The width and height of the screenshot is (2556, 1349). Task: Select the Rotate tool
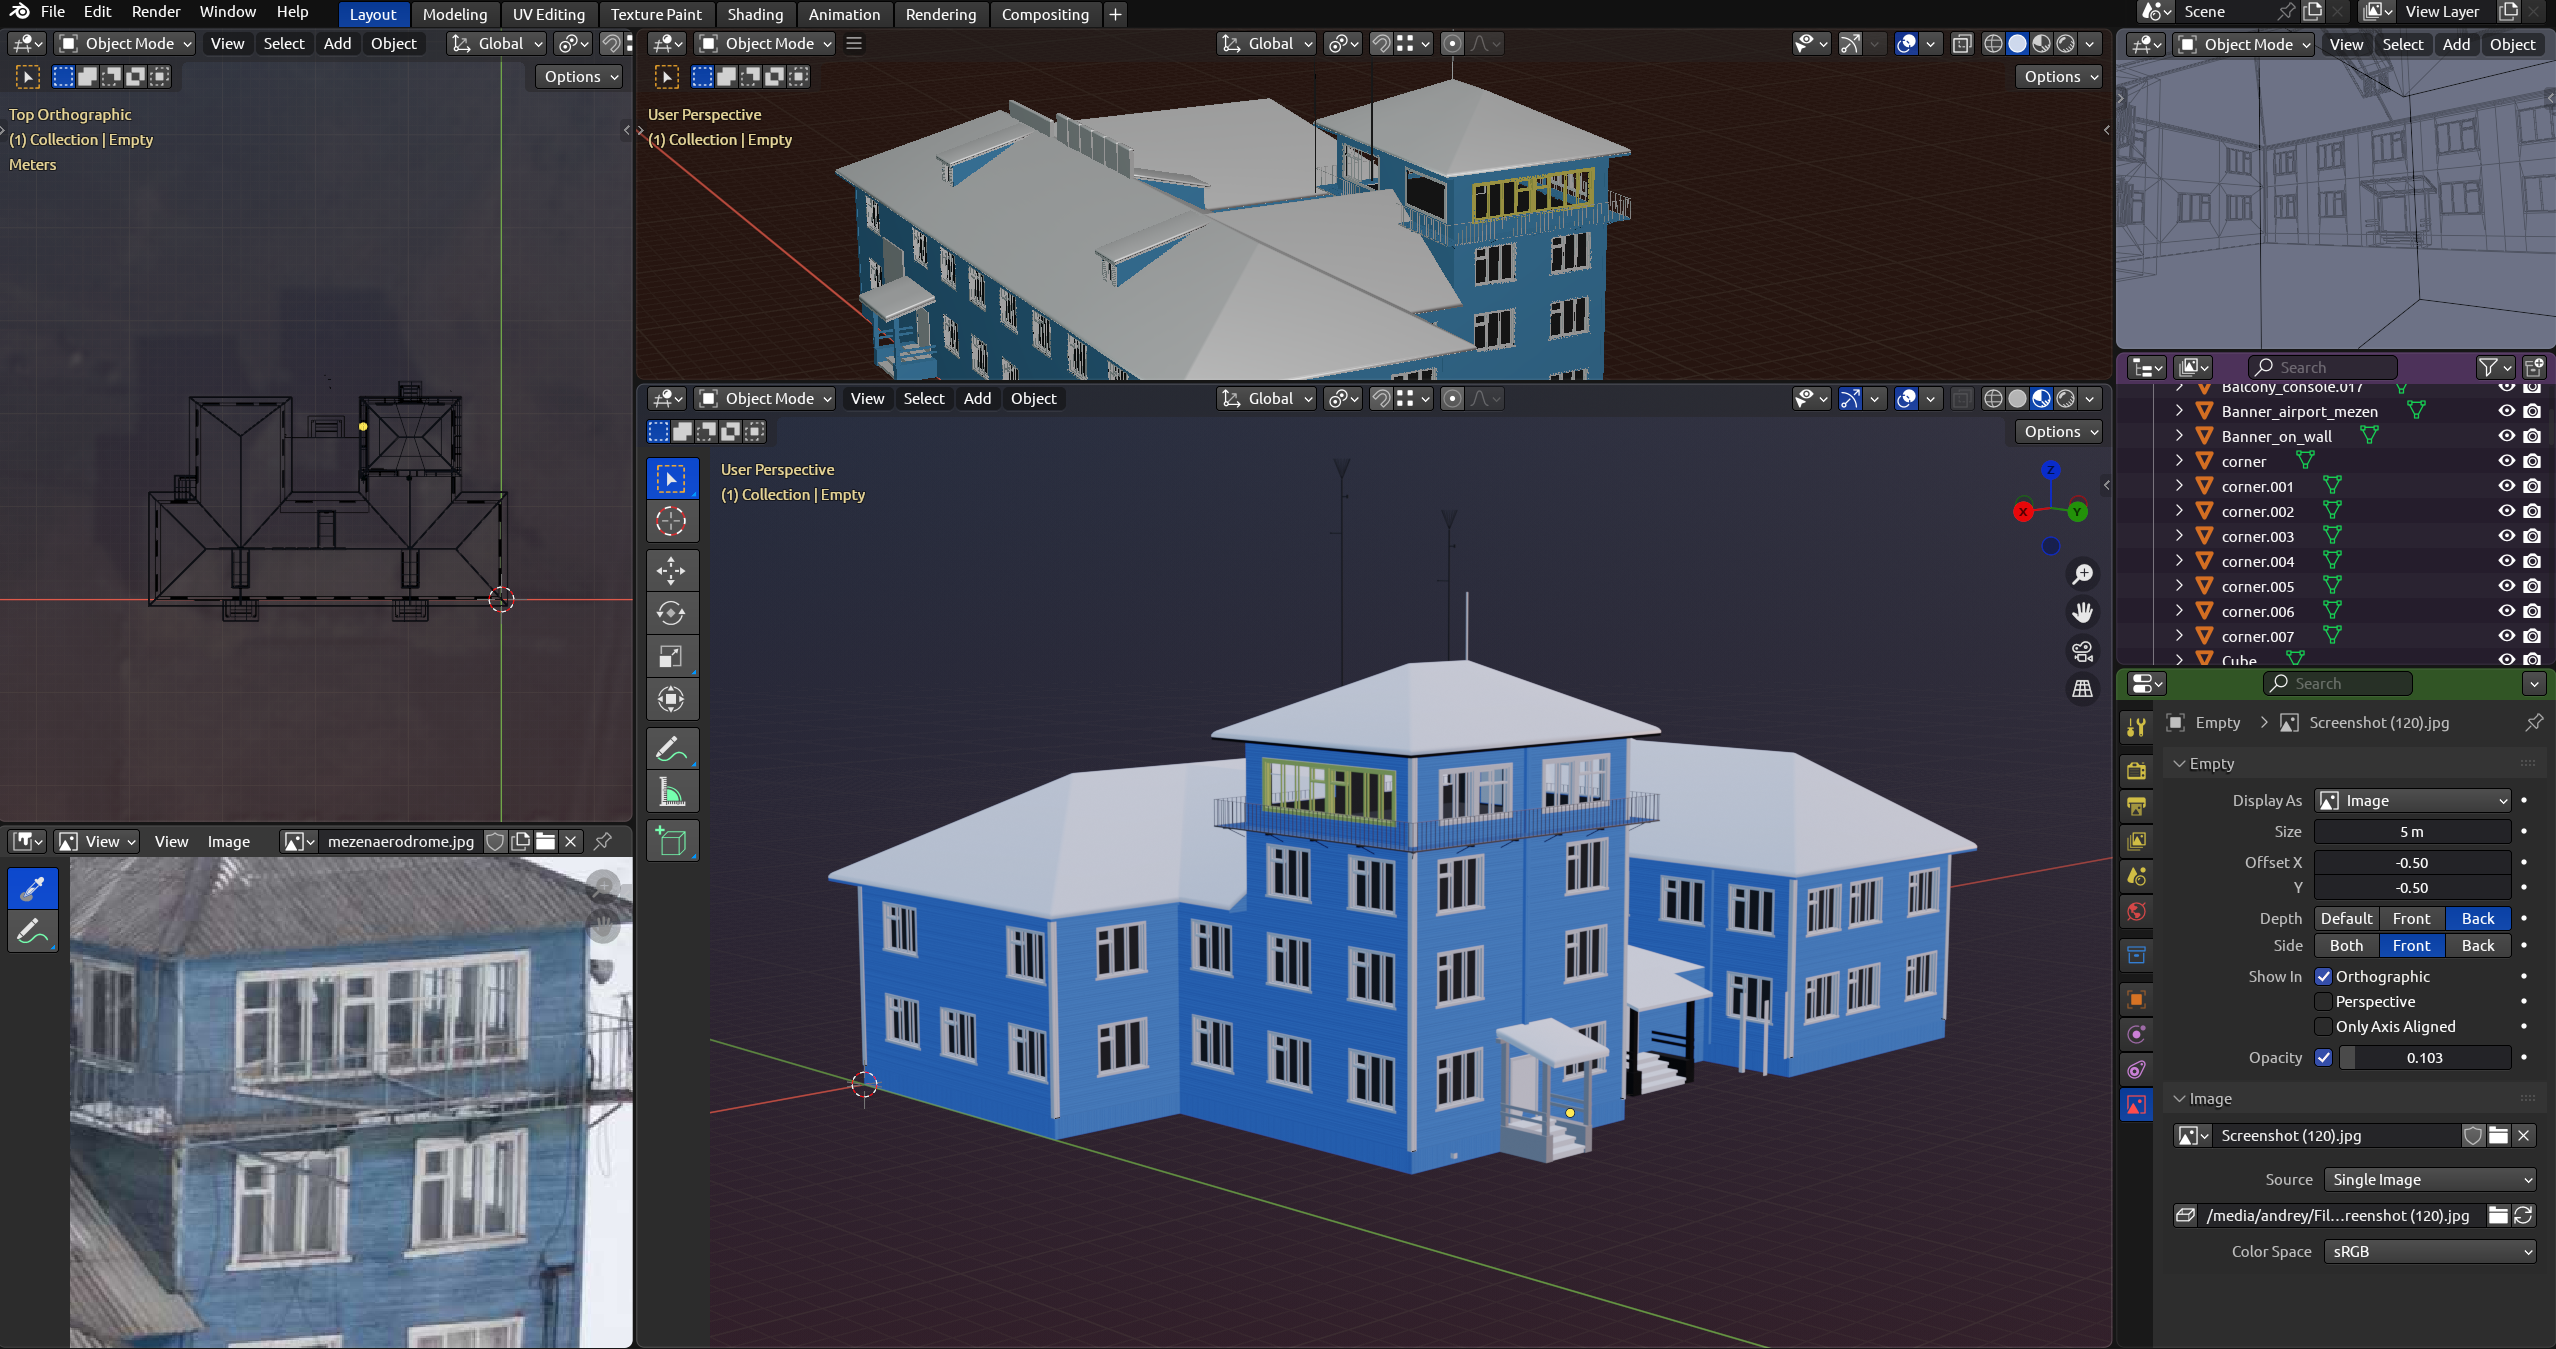click(x=671, y=613)
